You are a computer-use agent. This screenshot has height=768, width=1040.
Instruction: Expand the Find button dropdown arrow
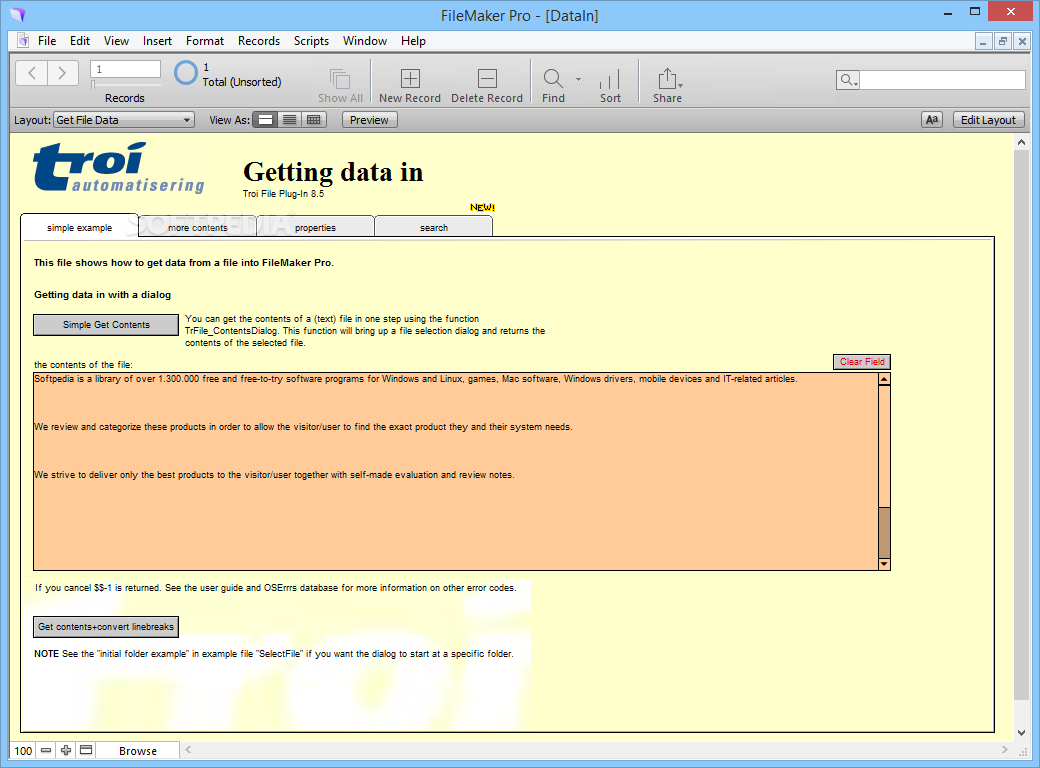pos(578,79)
